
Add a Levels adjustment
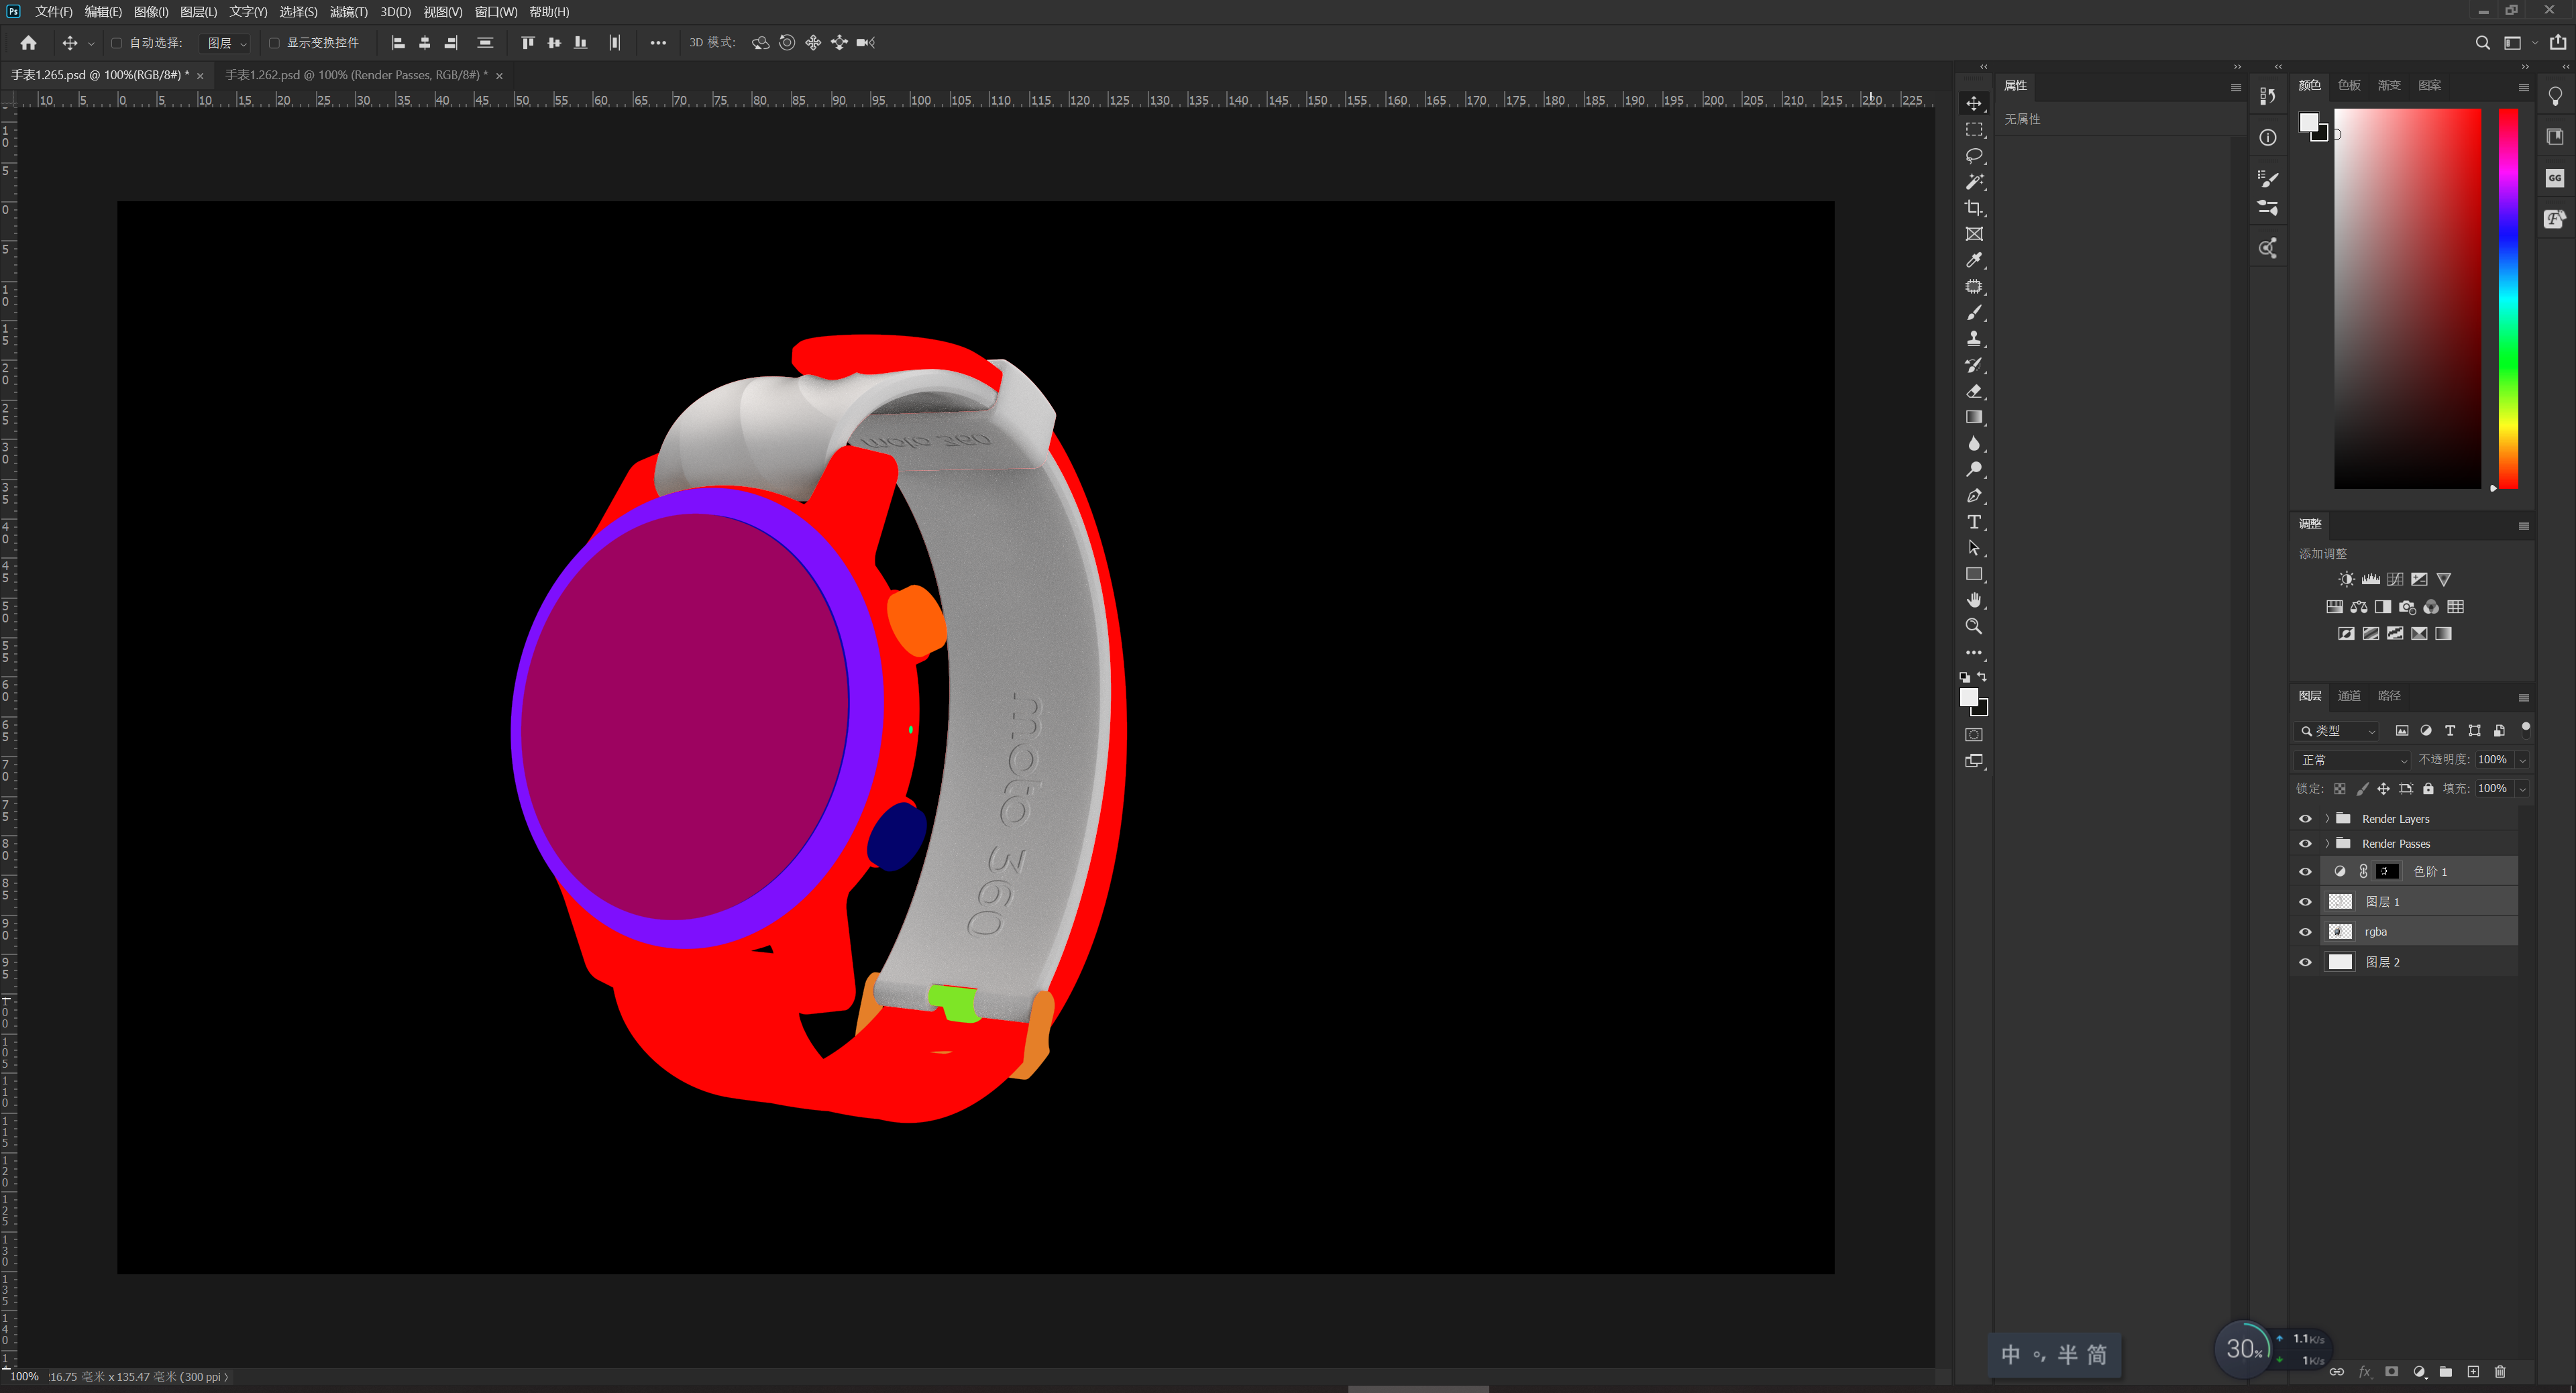tap(2370, 579)
